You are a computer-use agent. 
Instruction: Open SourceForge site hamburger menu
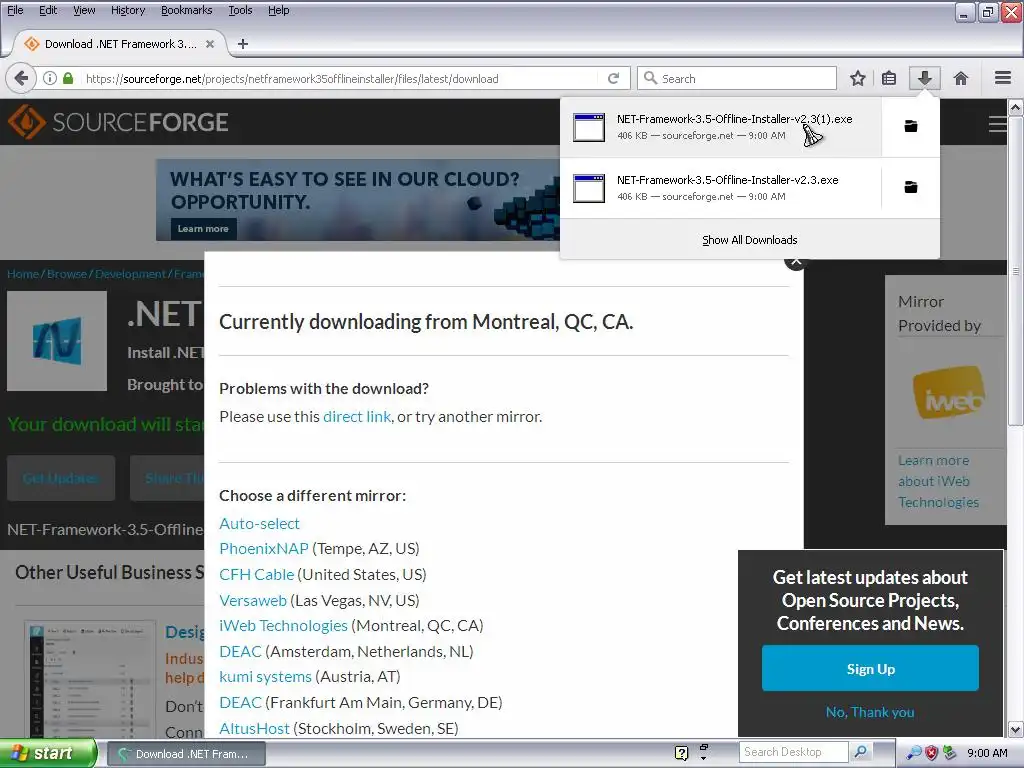[997, 124]
